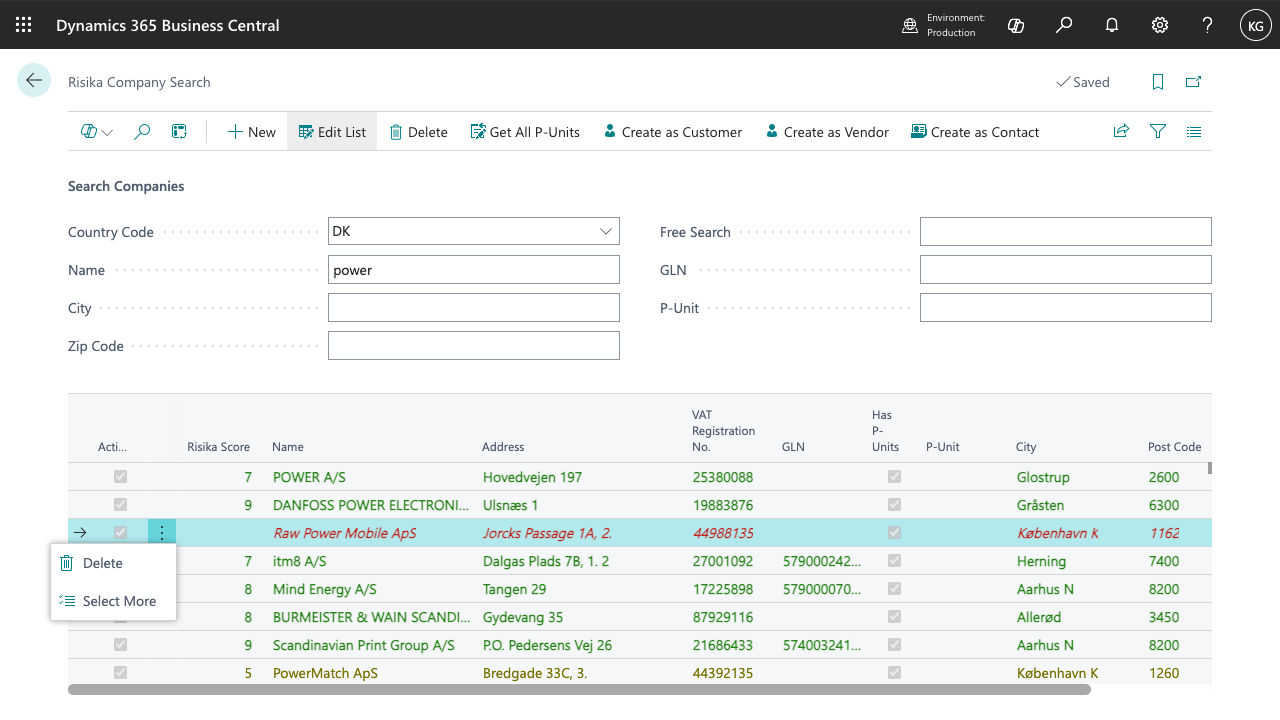Click the Raw Power Mobile row ellipsis

pos(162,533)
